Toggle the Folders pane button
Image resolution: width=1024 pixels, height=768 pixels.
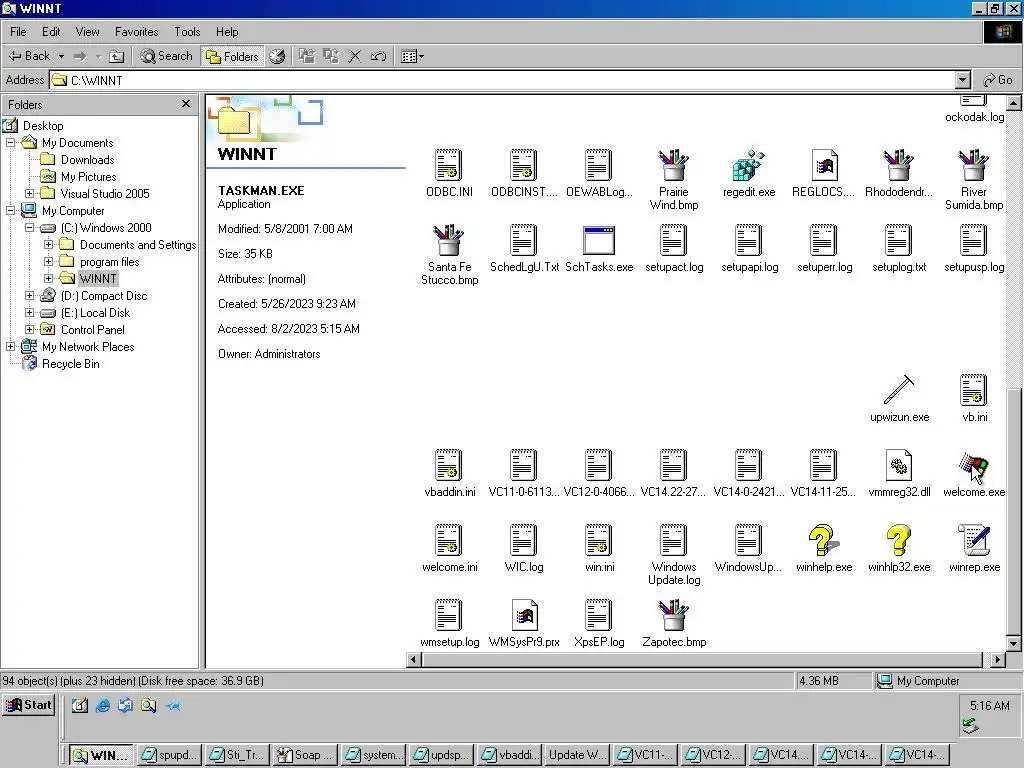tap(232, 56)
